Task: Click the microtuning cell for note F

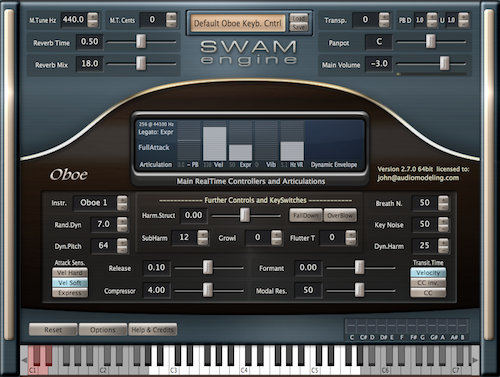Action: coord(402,326)
